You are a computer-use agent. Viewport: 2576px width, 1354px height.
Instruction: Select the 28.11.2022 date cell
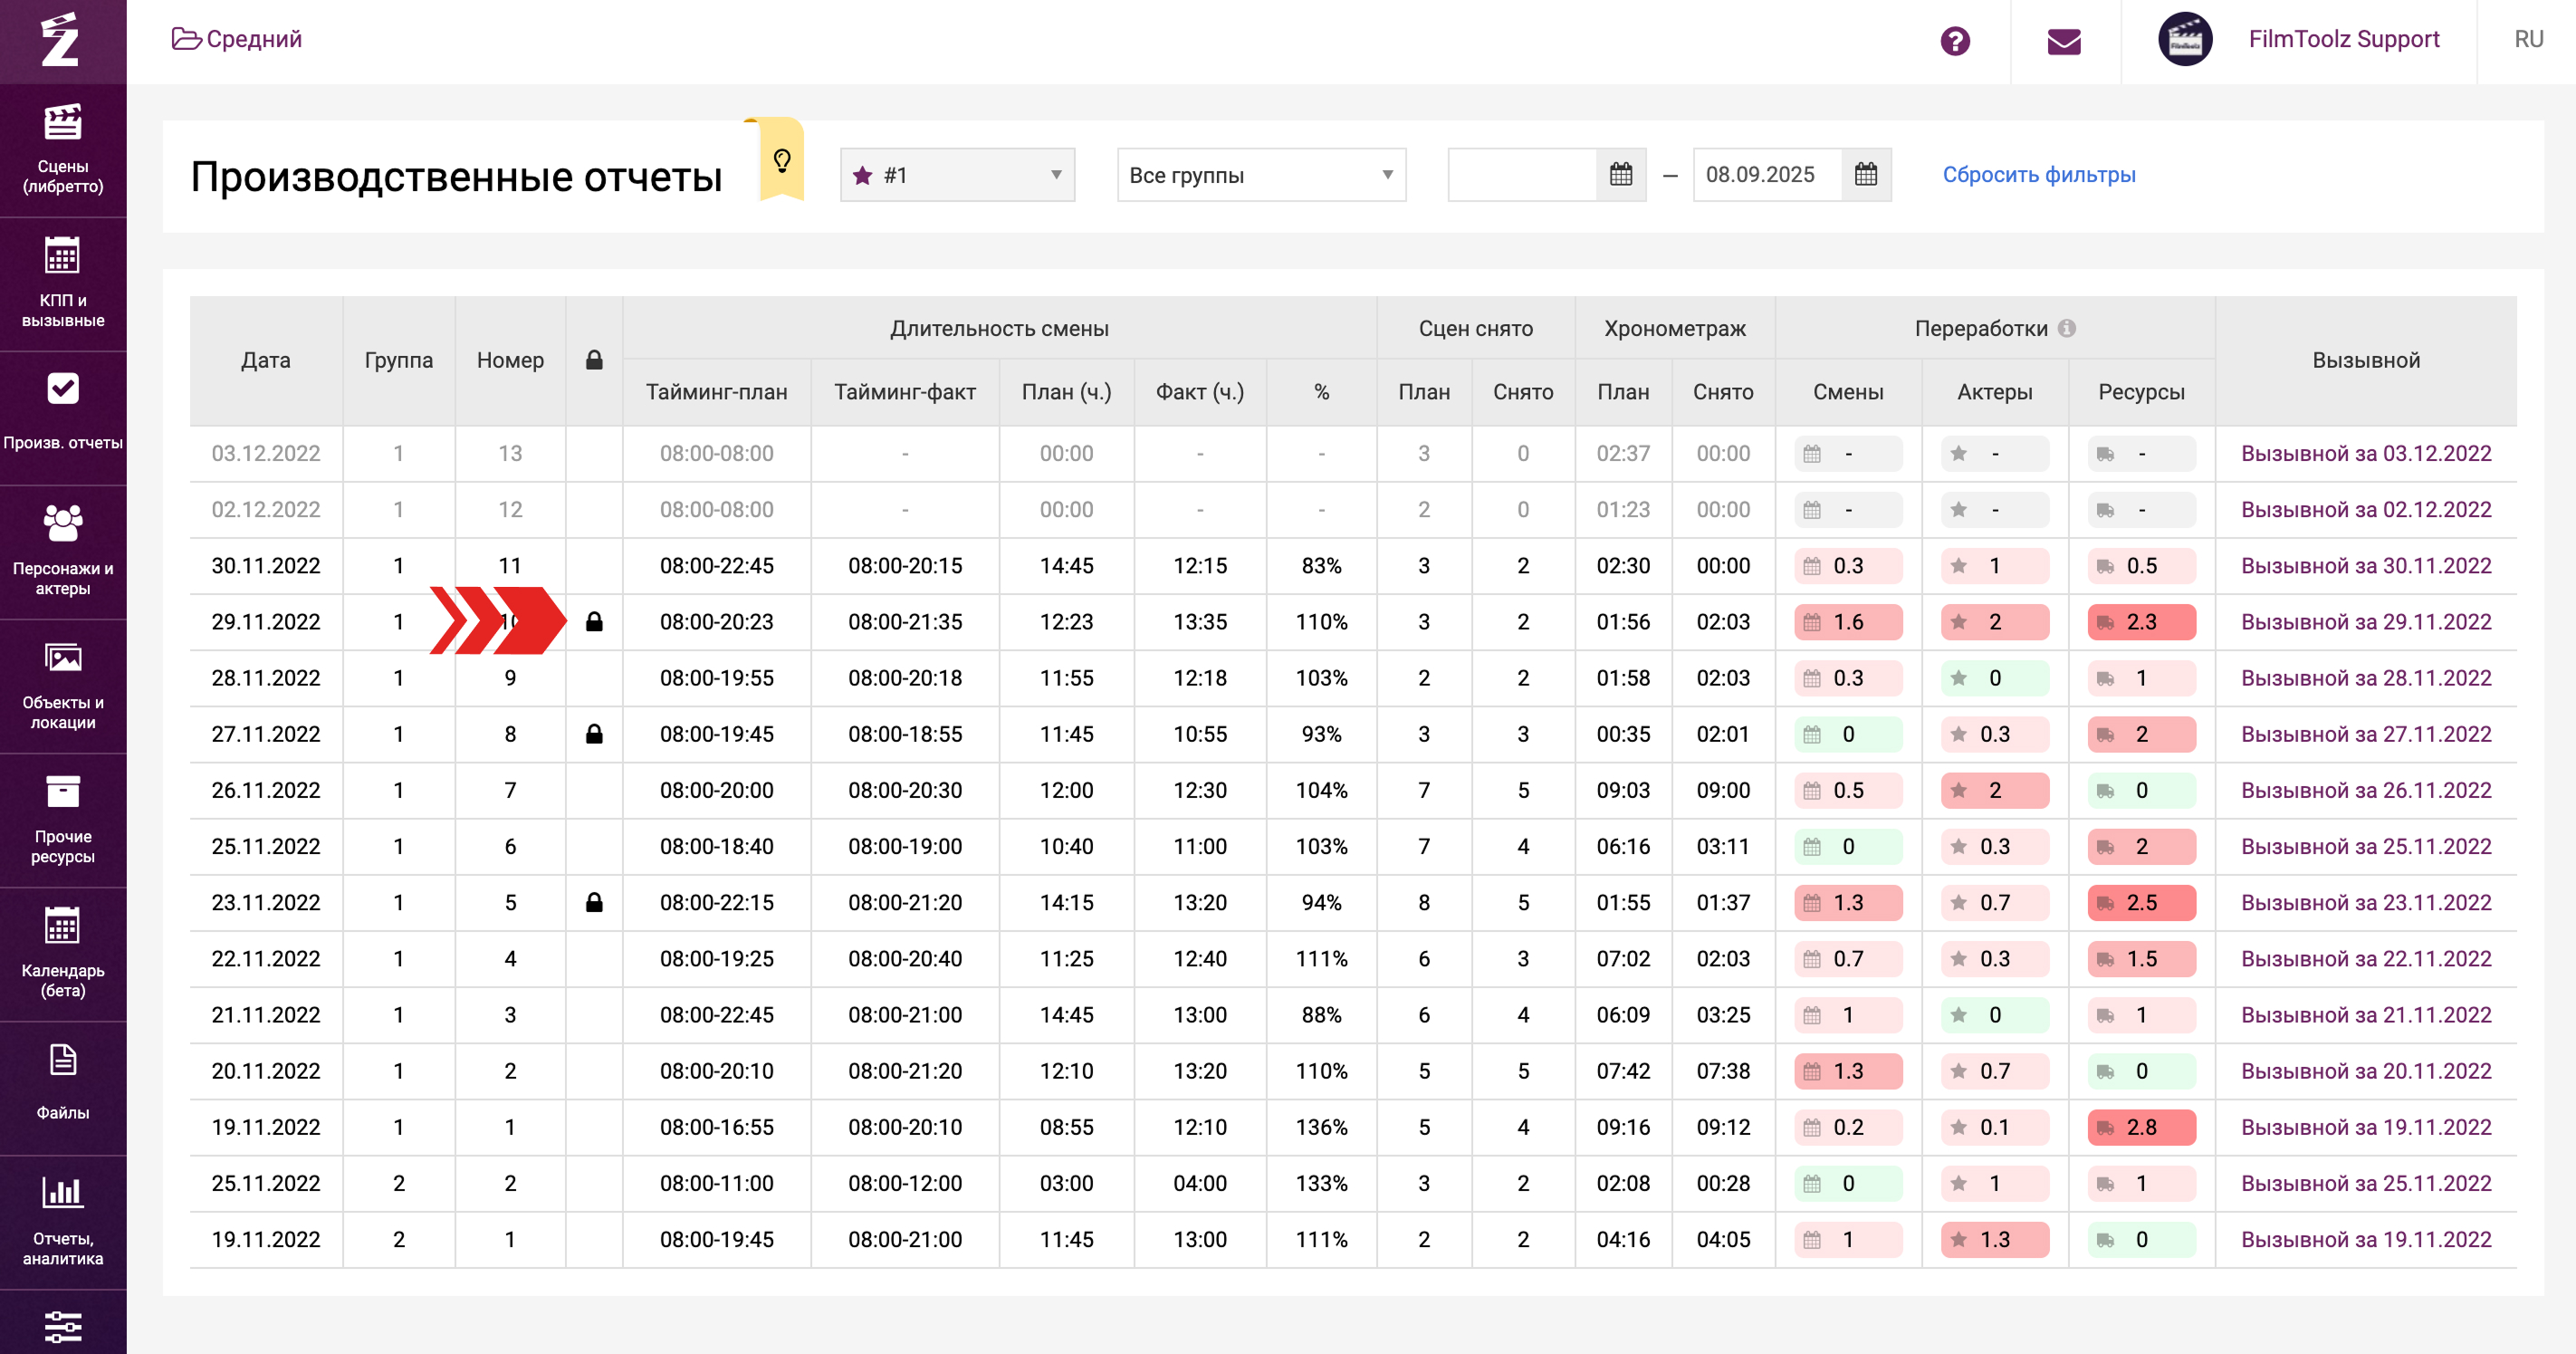click(x=266, y=678)
